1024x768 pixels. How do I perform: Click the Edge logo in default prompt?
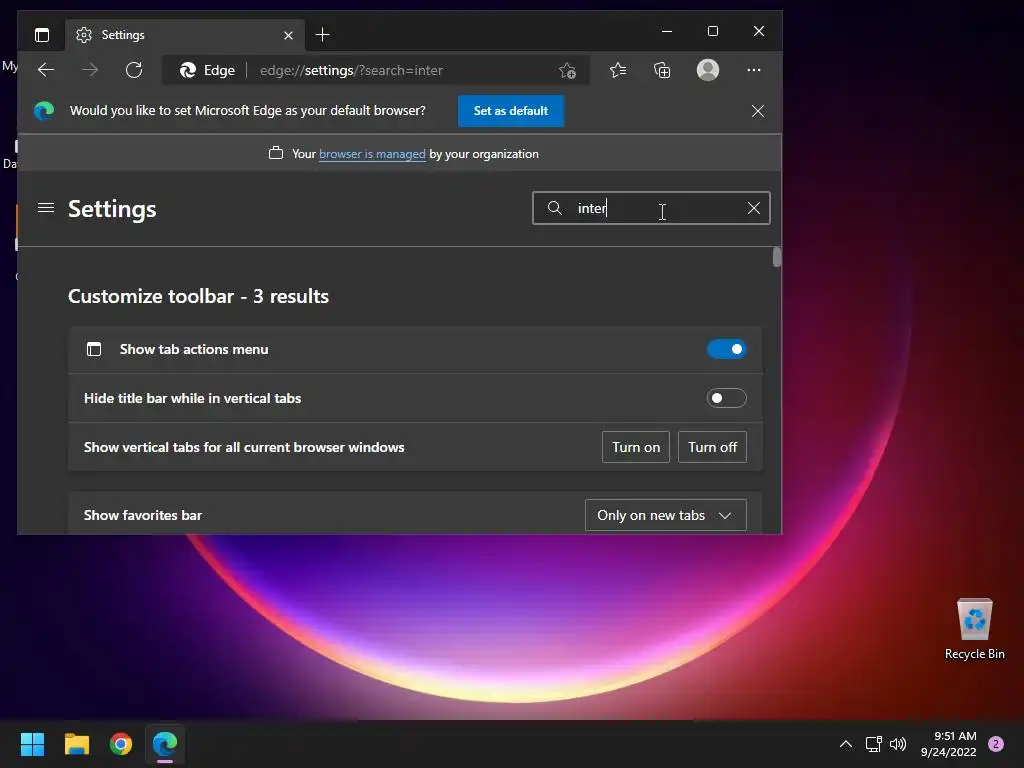(44, 111)
